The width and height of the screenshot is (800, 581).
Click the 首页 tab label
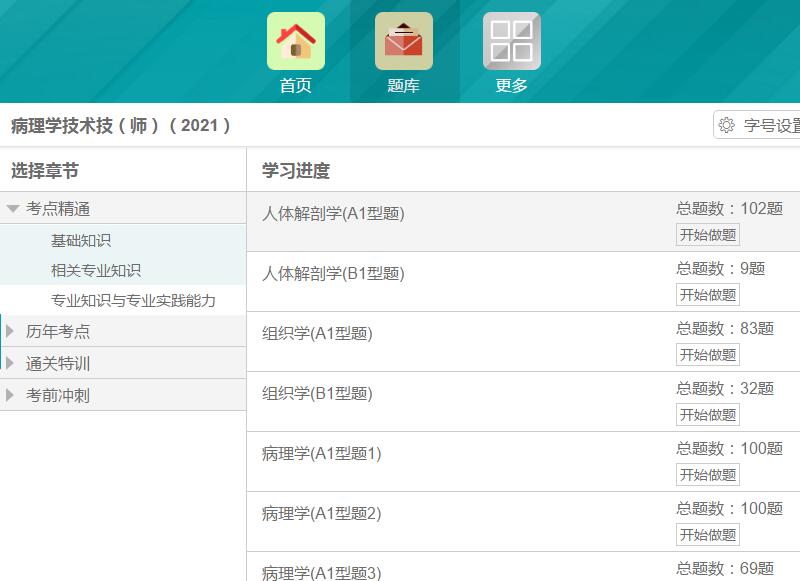[x=295, y=85]
